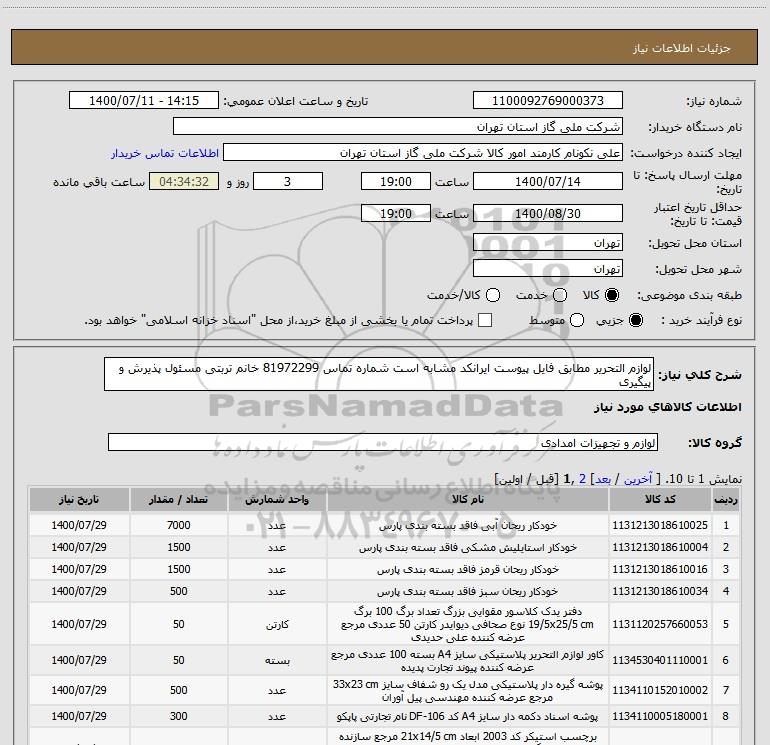The image size is (770, 745).
Task: Click the goods group field لوازم و تجهیزات امدادی
Action: click(383, 442)
